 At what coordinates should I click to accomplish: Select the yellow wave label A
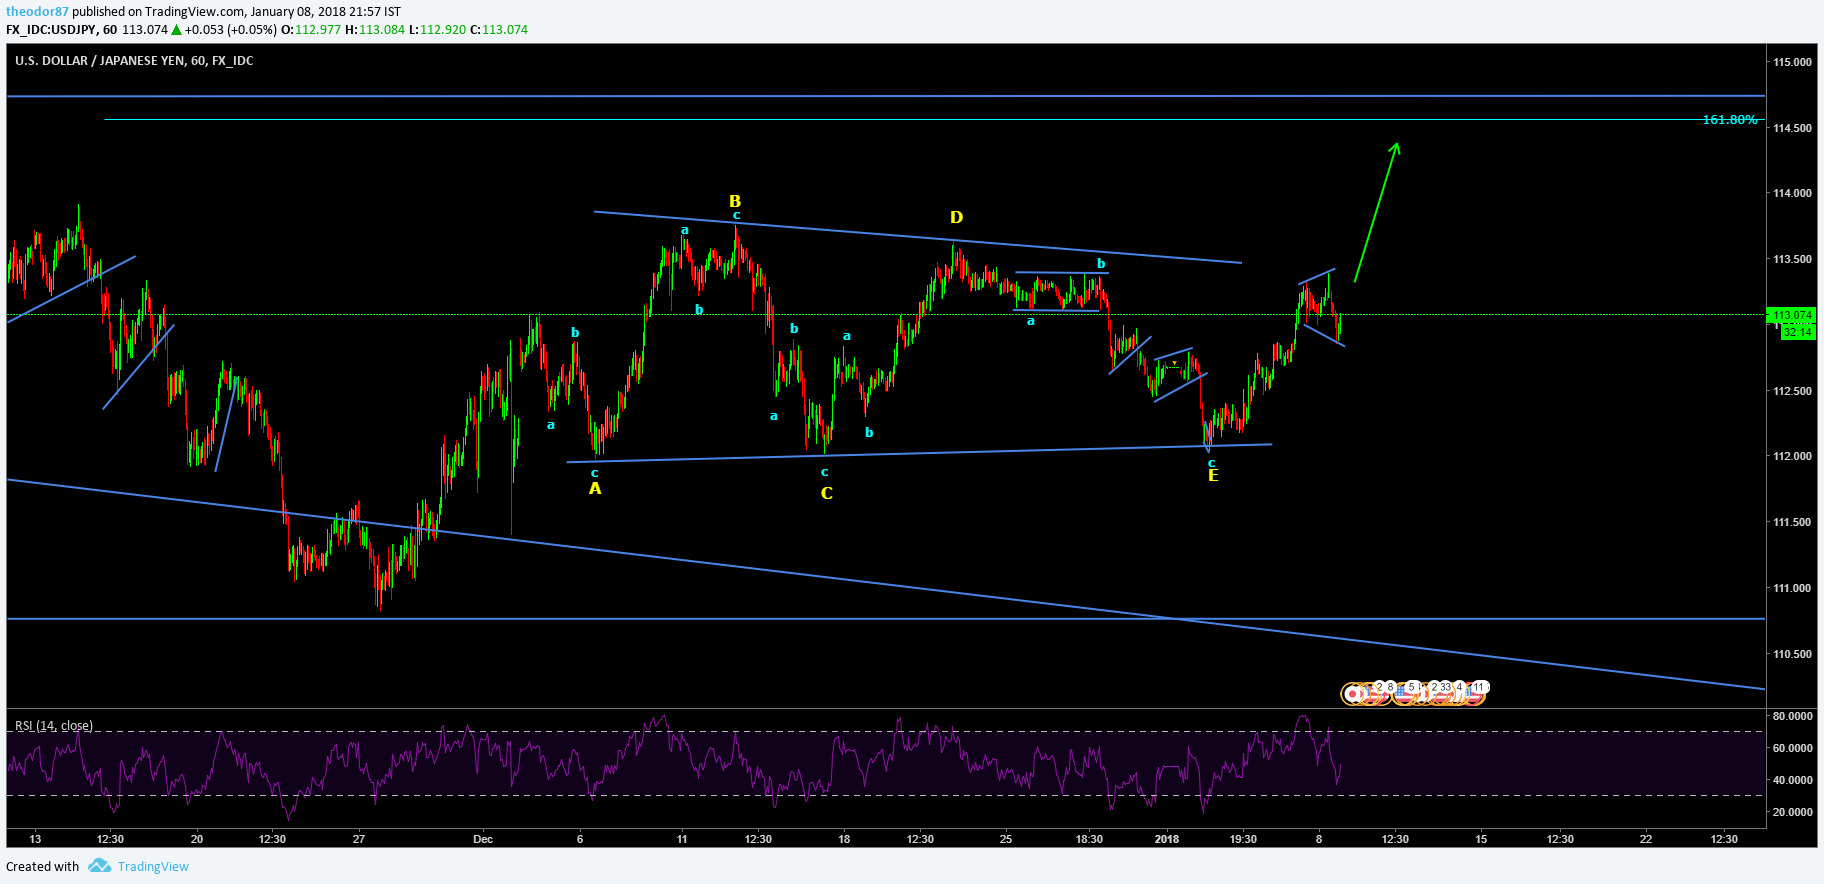click(595, 488)
